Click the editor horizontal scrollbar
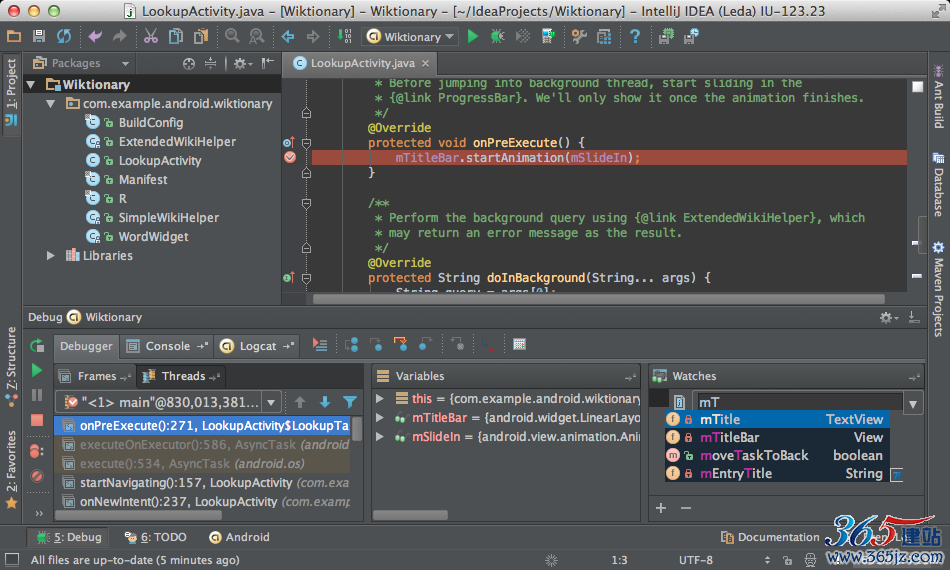950x570 pixels. pos(598,299)
